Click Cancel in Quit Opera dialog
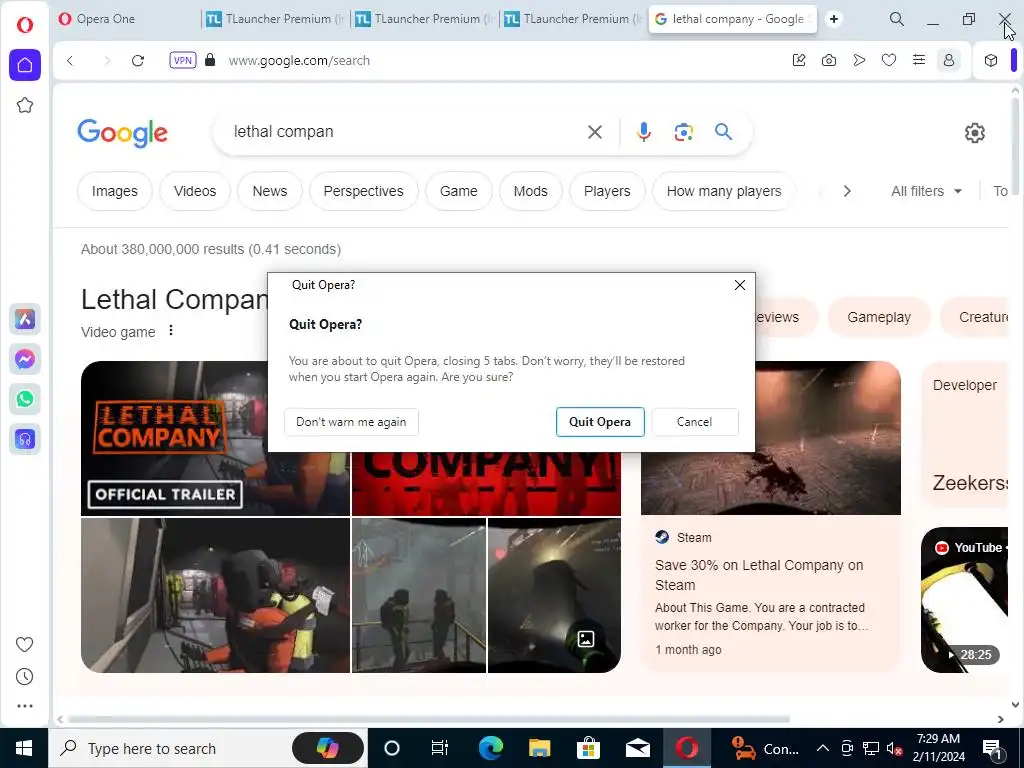Viewport: 1024px width, 768px height. 695,422
